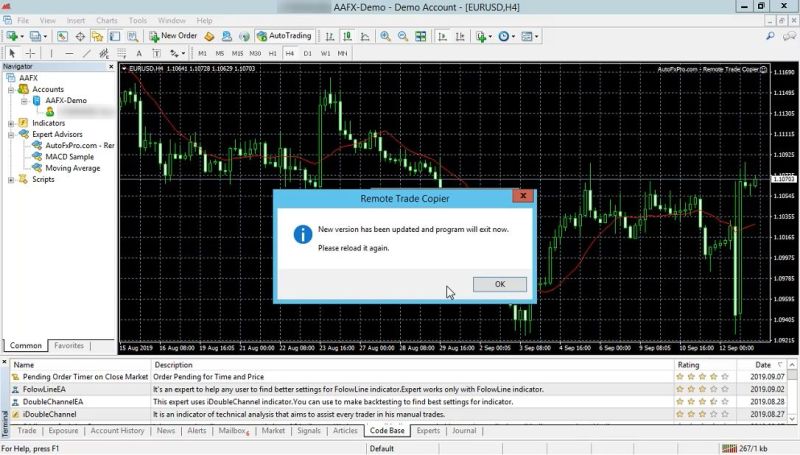Click the zoom in magnifier icon
This screenshot has width=800, height=455.
pos(386,36)
